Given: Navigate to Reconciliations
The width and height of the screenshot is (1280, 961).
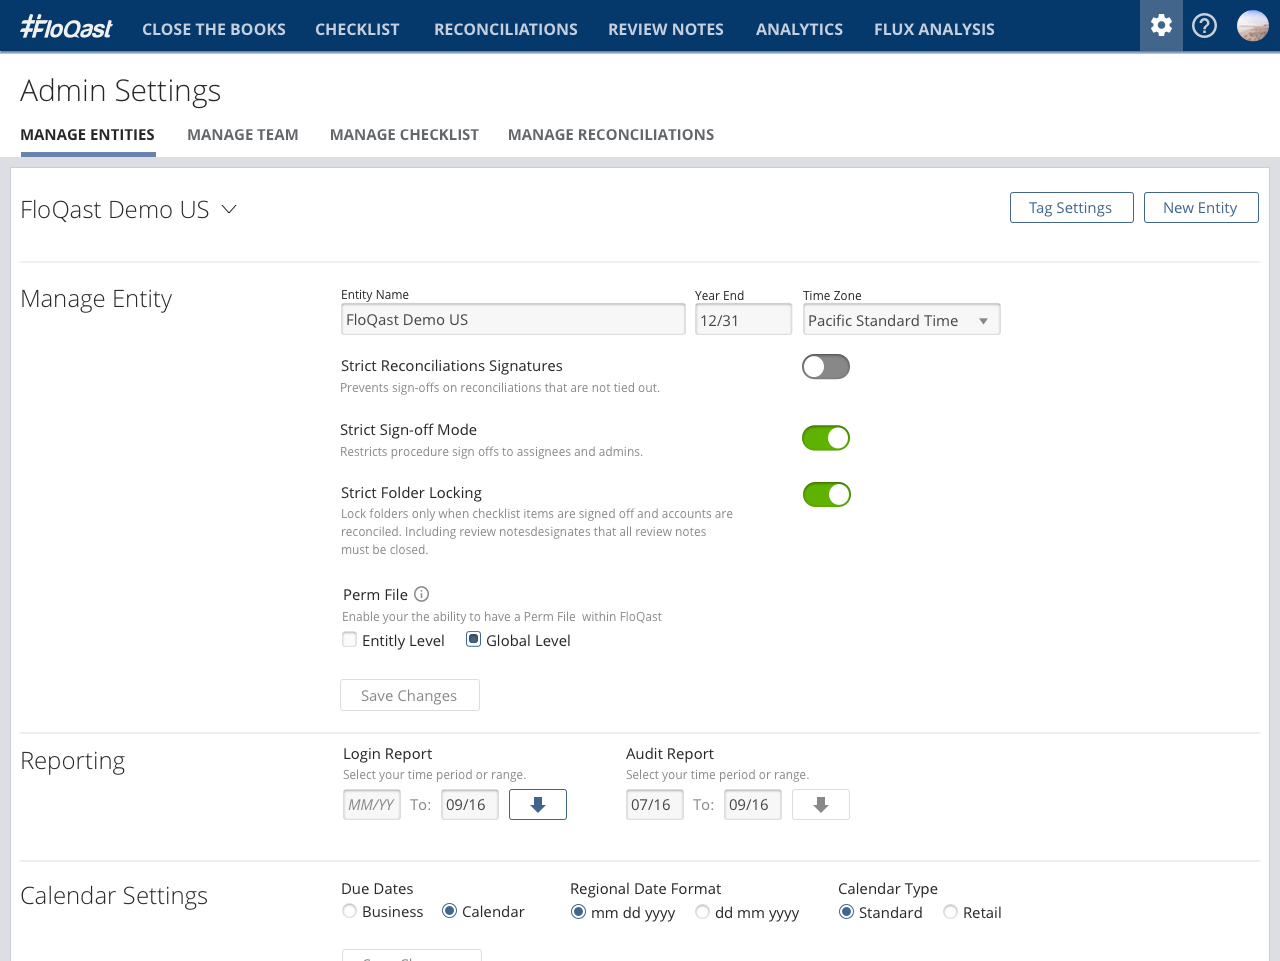Looking at the screenshot, I should pyautogui.click(x=506, y=29).
